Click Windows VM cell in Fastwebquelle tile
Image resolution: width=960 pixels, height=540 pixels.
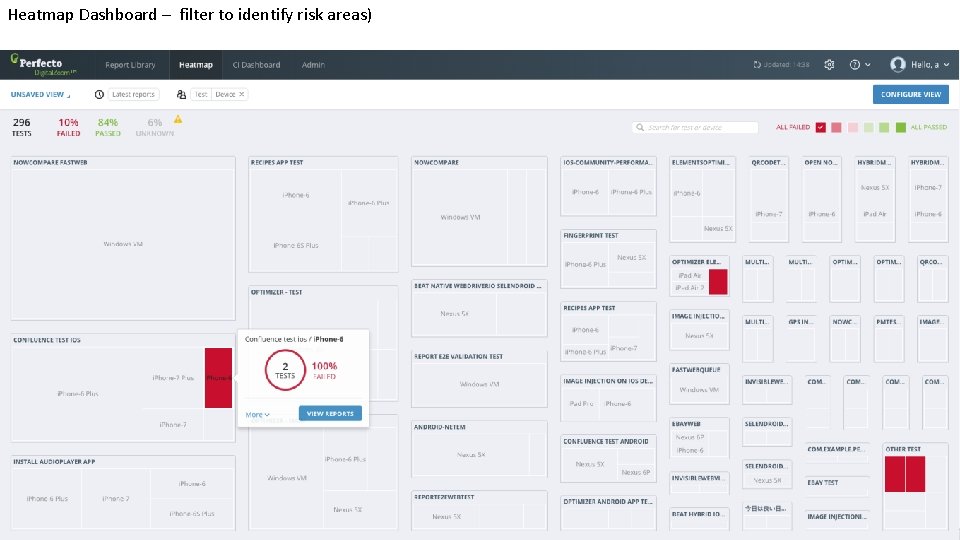click(699, 389)
